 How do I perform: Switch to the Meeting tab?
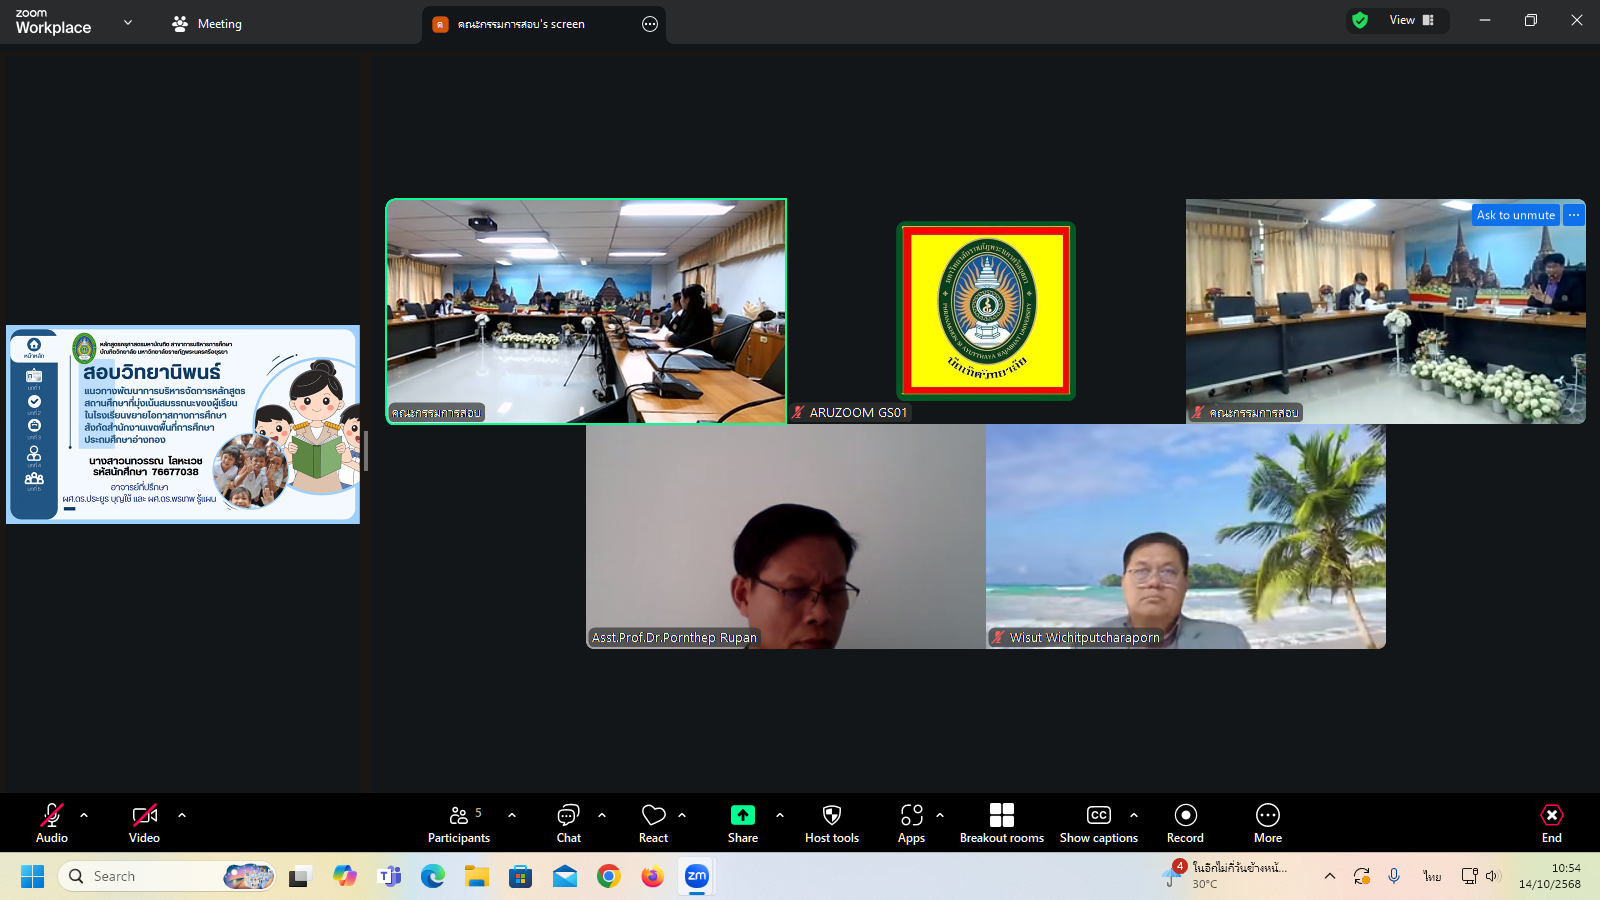point(207,24)
